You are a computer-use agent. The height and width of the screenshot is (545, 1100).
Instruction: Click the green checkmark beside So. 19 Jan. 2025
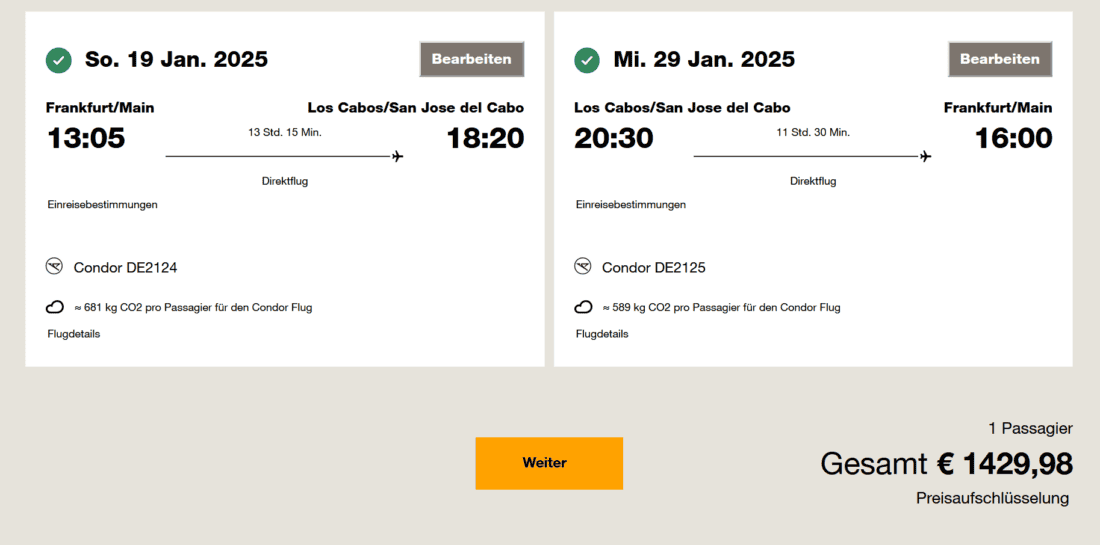pos(58,60)
